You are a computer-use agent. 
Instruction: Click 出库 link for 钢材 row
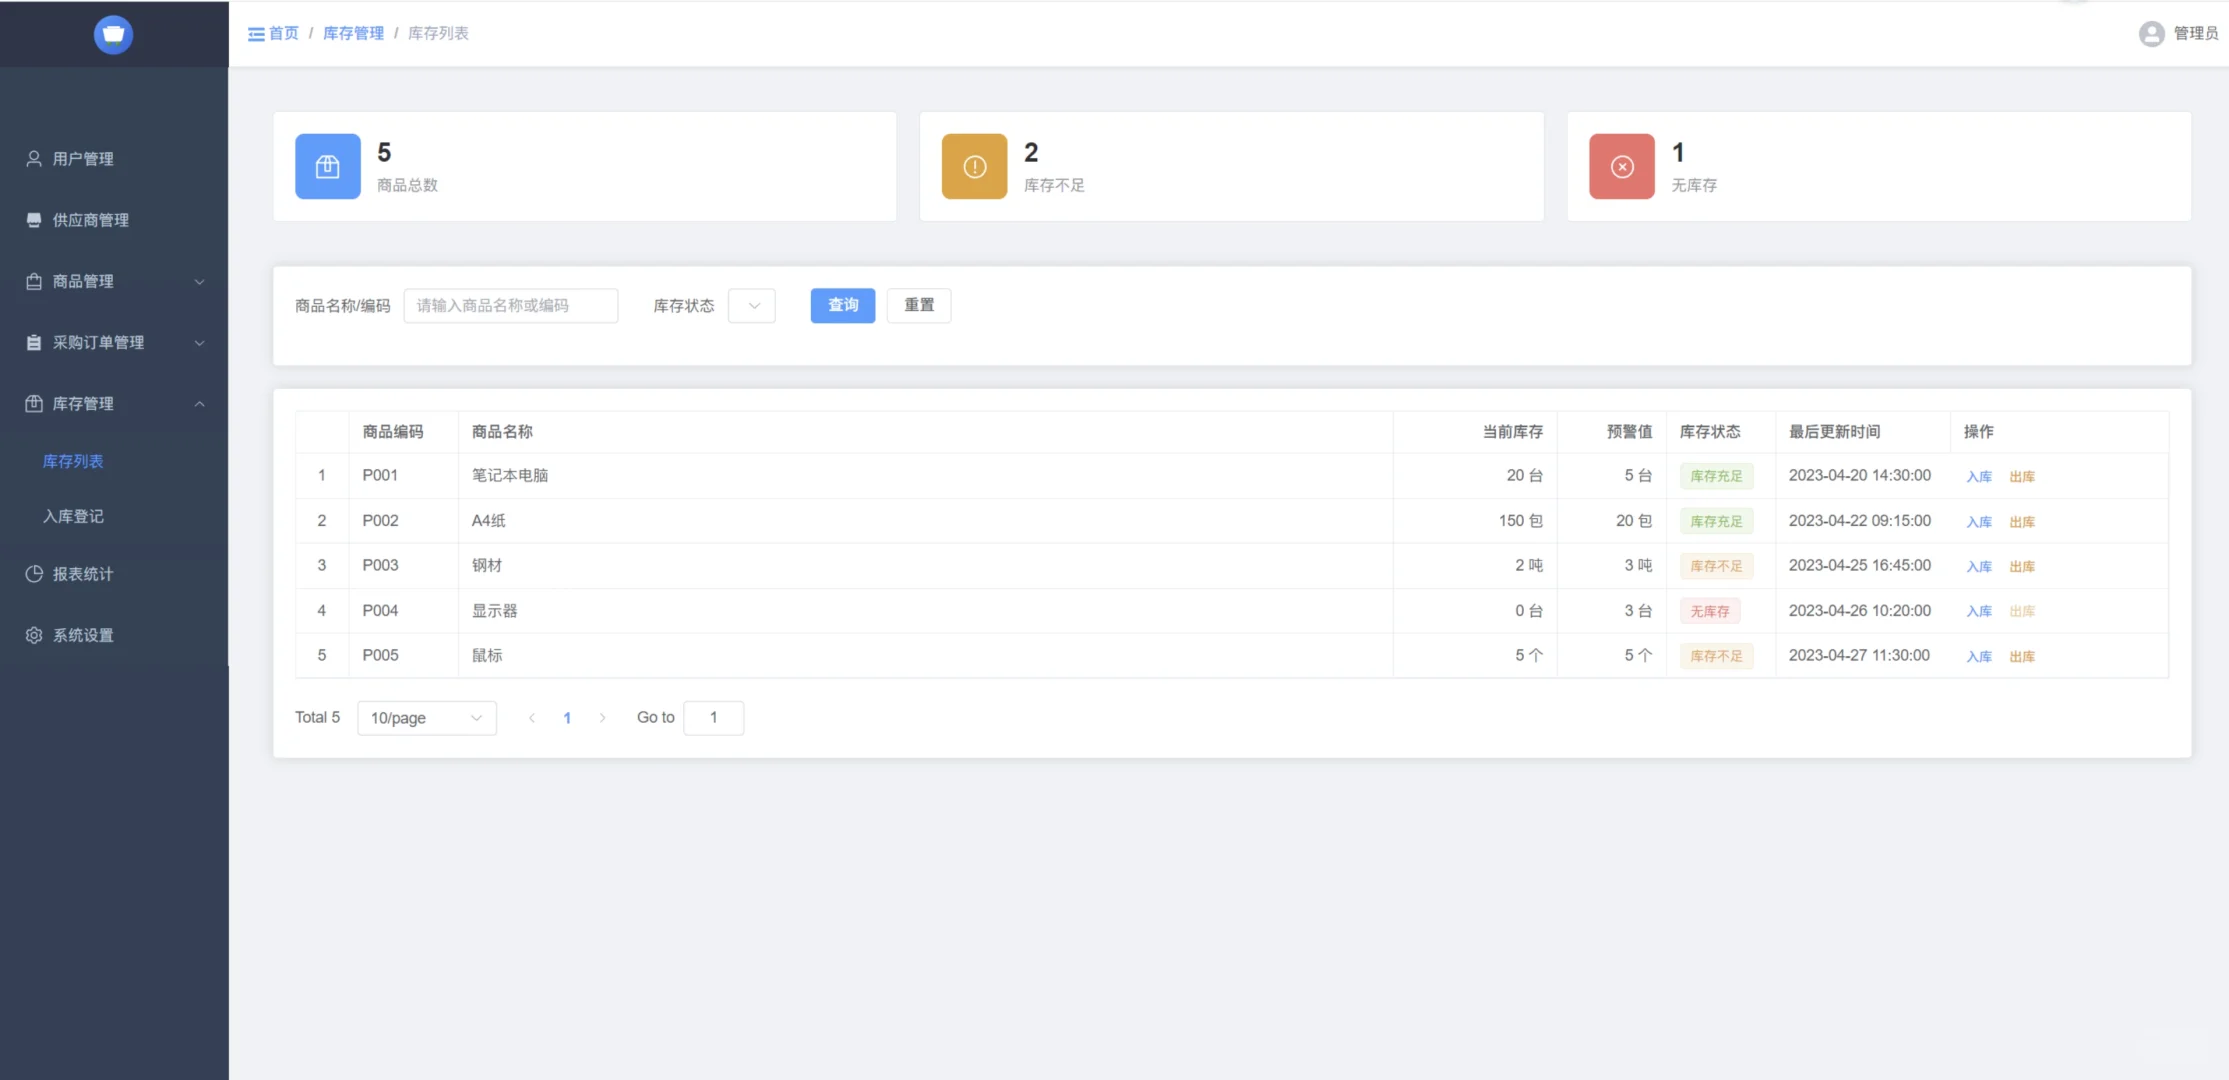point(2021,567)
